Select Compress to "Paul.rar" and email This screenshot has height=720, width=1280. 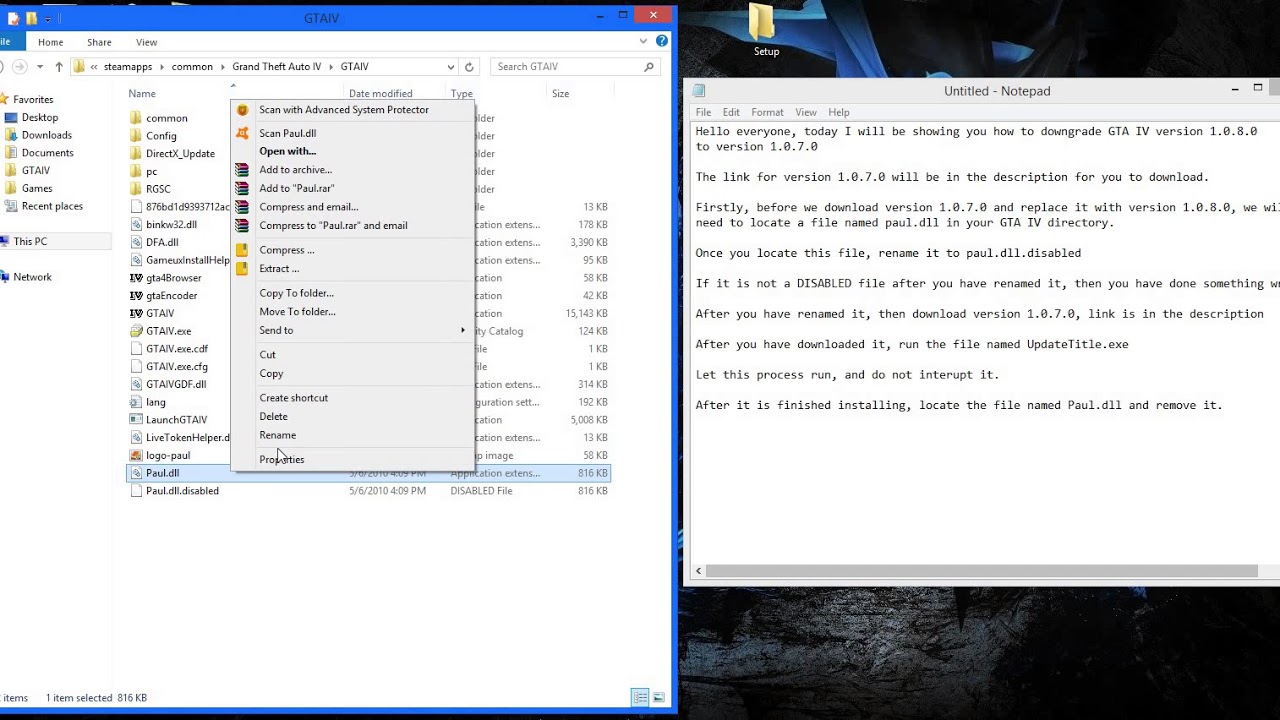tap(333, 225)
